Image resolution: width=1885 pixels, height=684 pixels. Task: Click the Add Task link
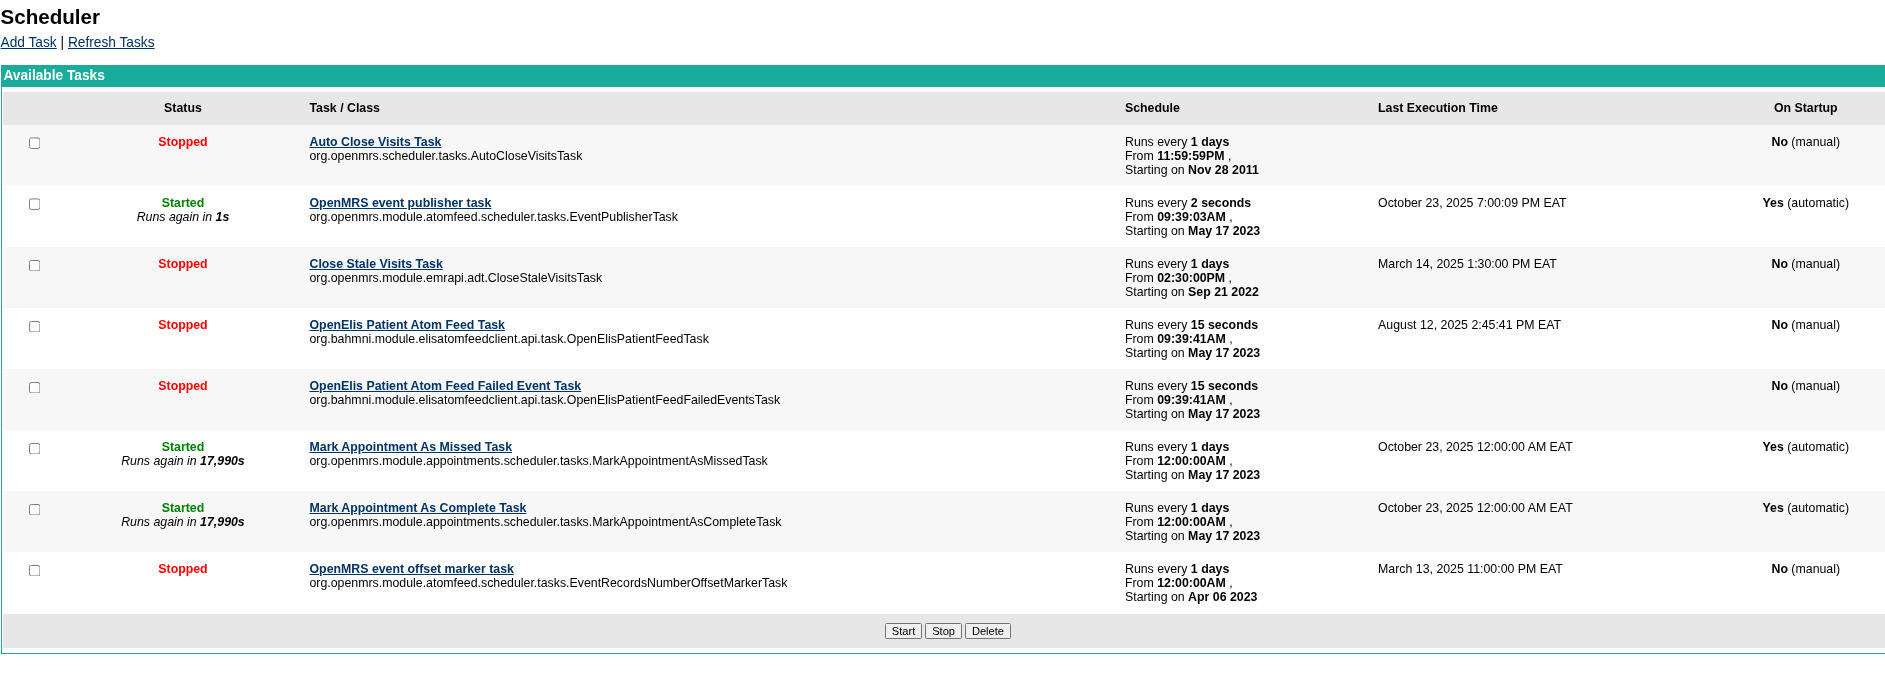[28, 42]
